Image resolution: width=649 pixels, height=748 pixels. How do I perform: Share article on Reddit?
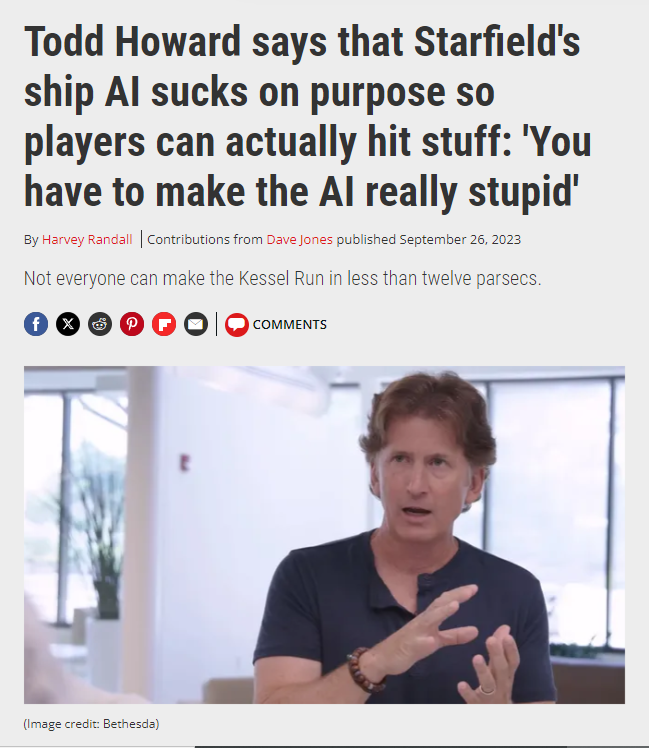pyautogui.click(x=100, y=324)
